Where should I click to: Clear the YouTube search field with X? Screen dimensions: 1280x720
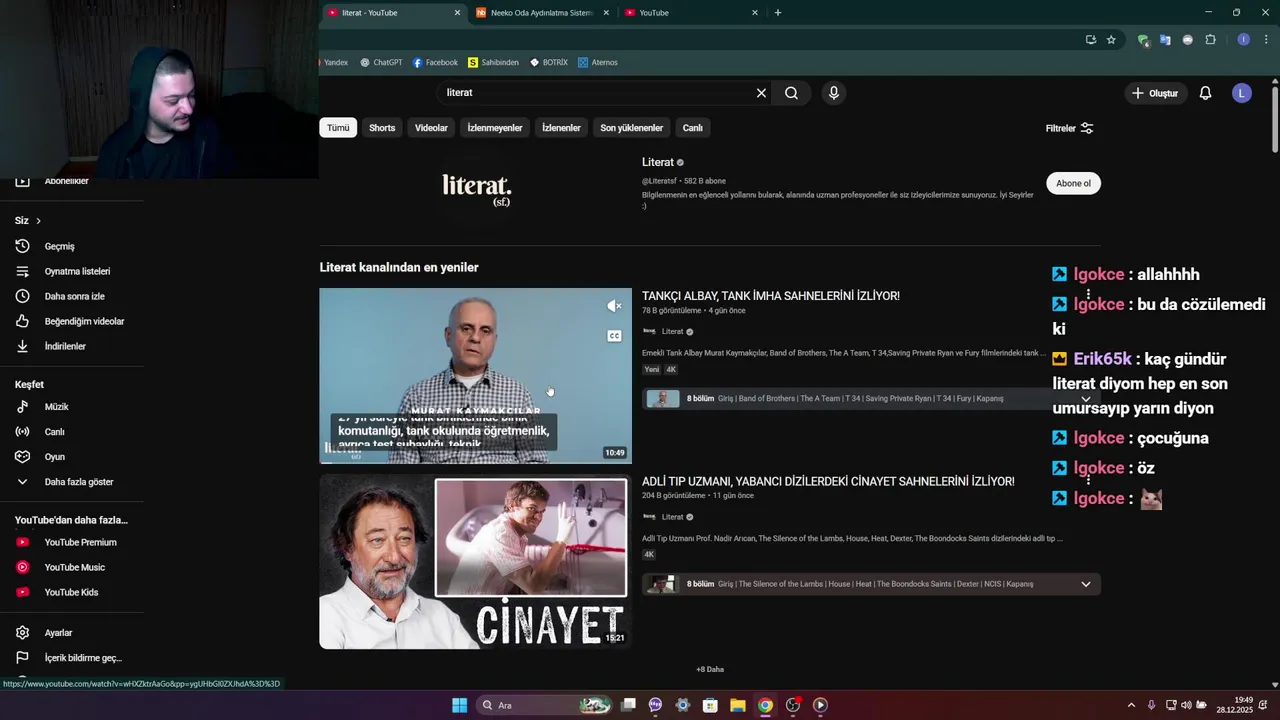point(761,93)
